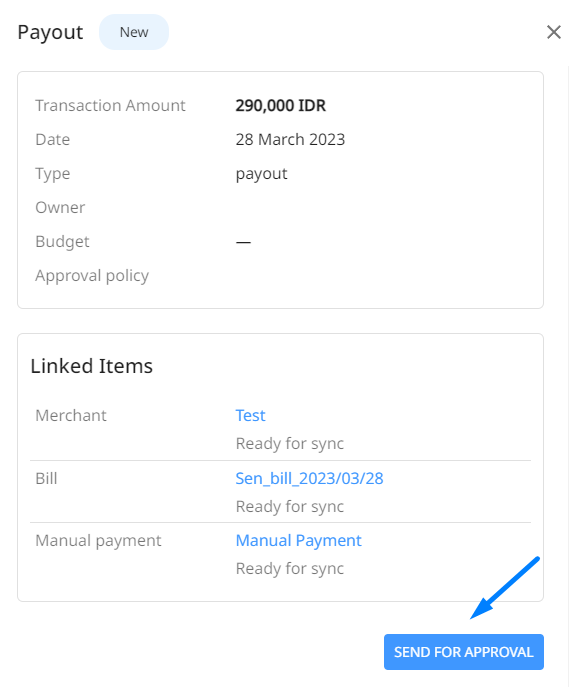Send the payout for approval

464,652
